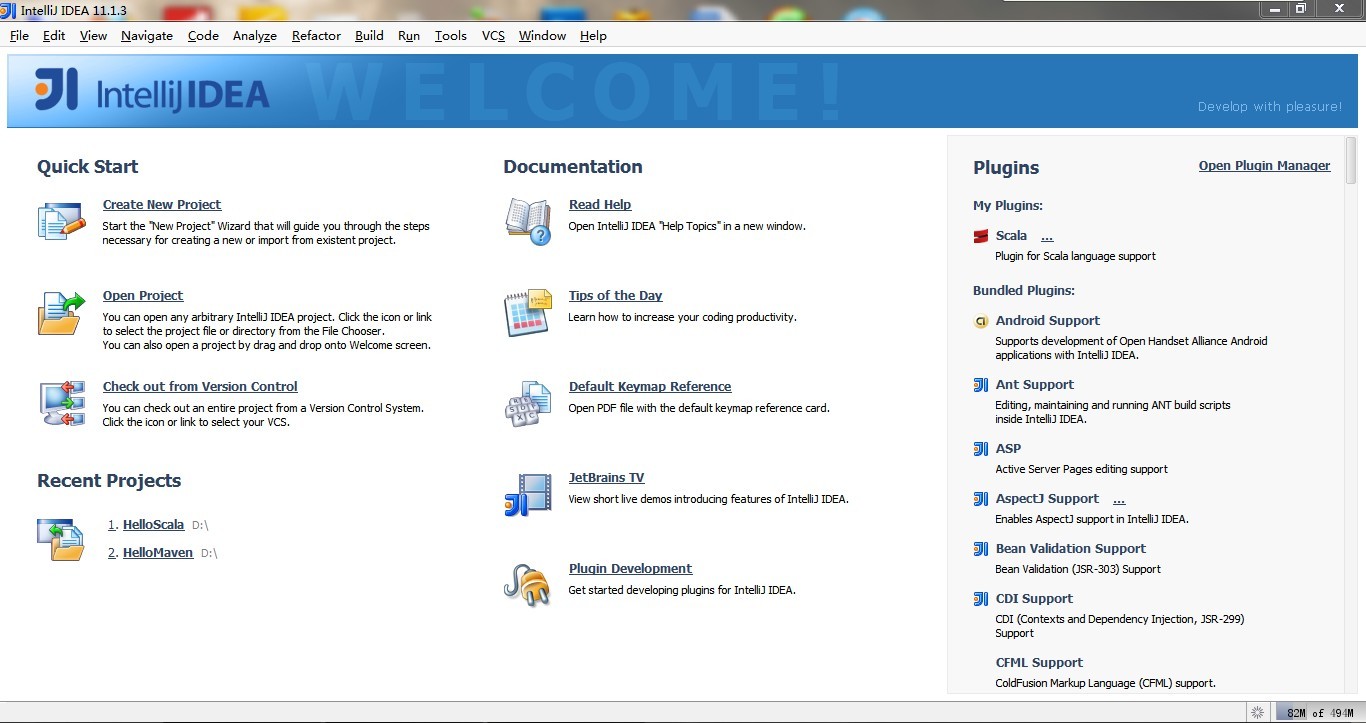
Task: Open the Window menu
Action: coord(542,36)
